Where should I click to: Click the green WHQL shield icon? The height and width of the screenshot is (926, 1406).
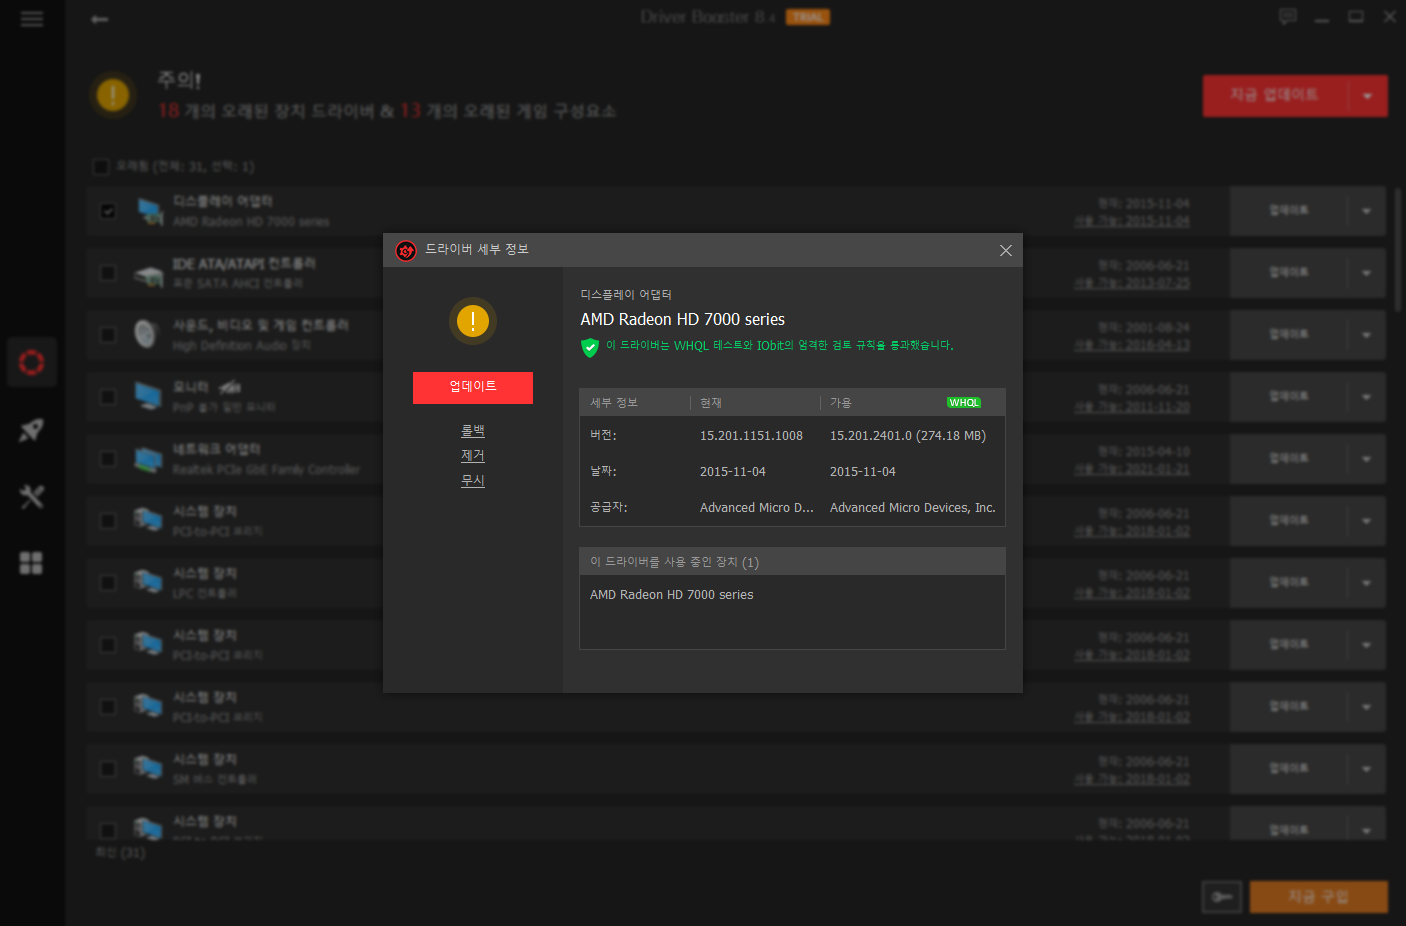tap(590, 347)
